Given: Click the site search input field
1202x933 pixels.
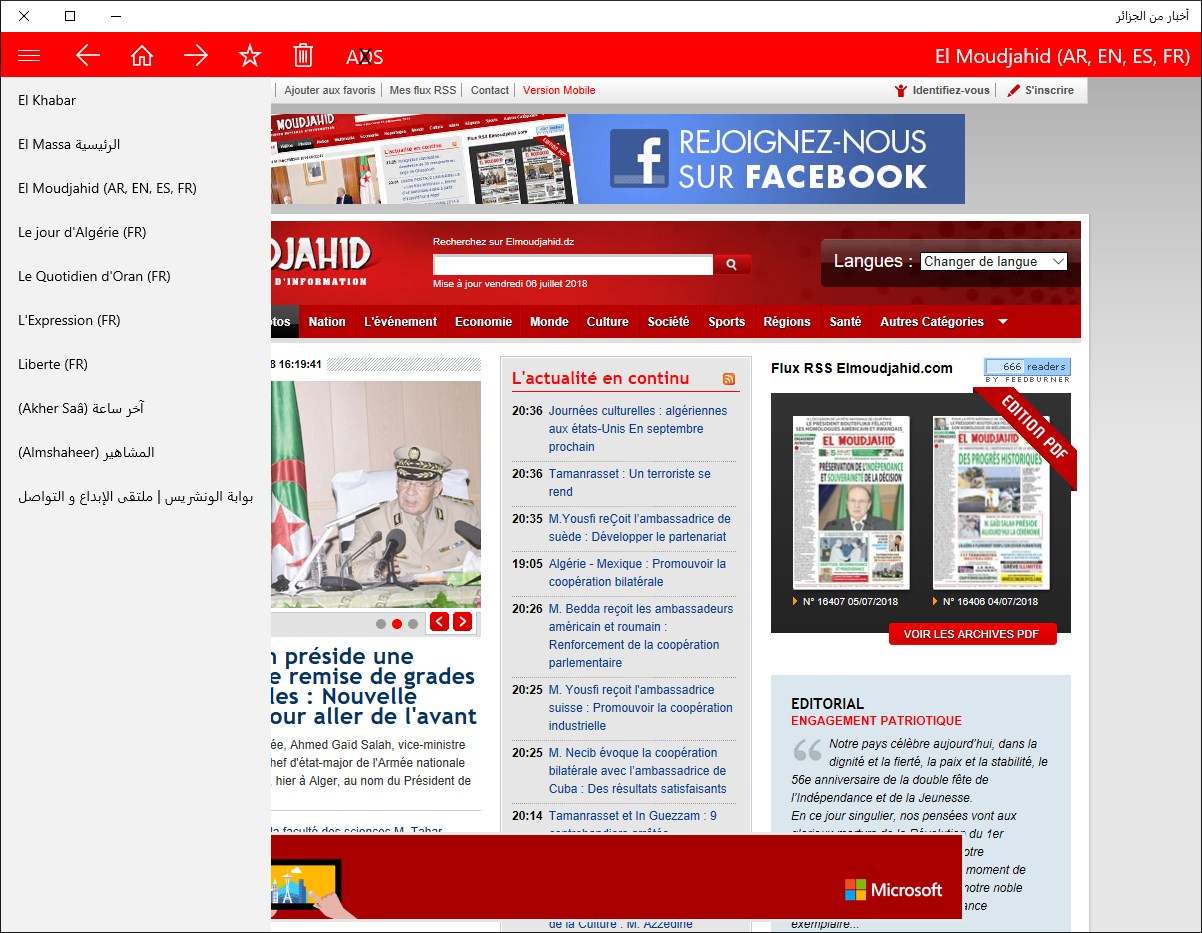Looking at the screenshot, I should pyautogui.click(x=573, y=265).
